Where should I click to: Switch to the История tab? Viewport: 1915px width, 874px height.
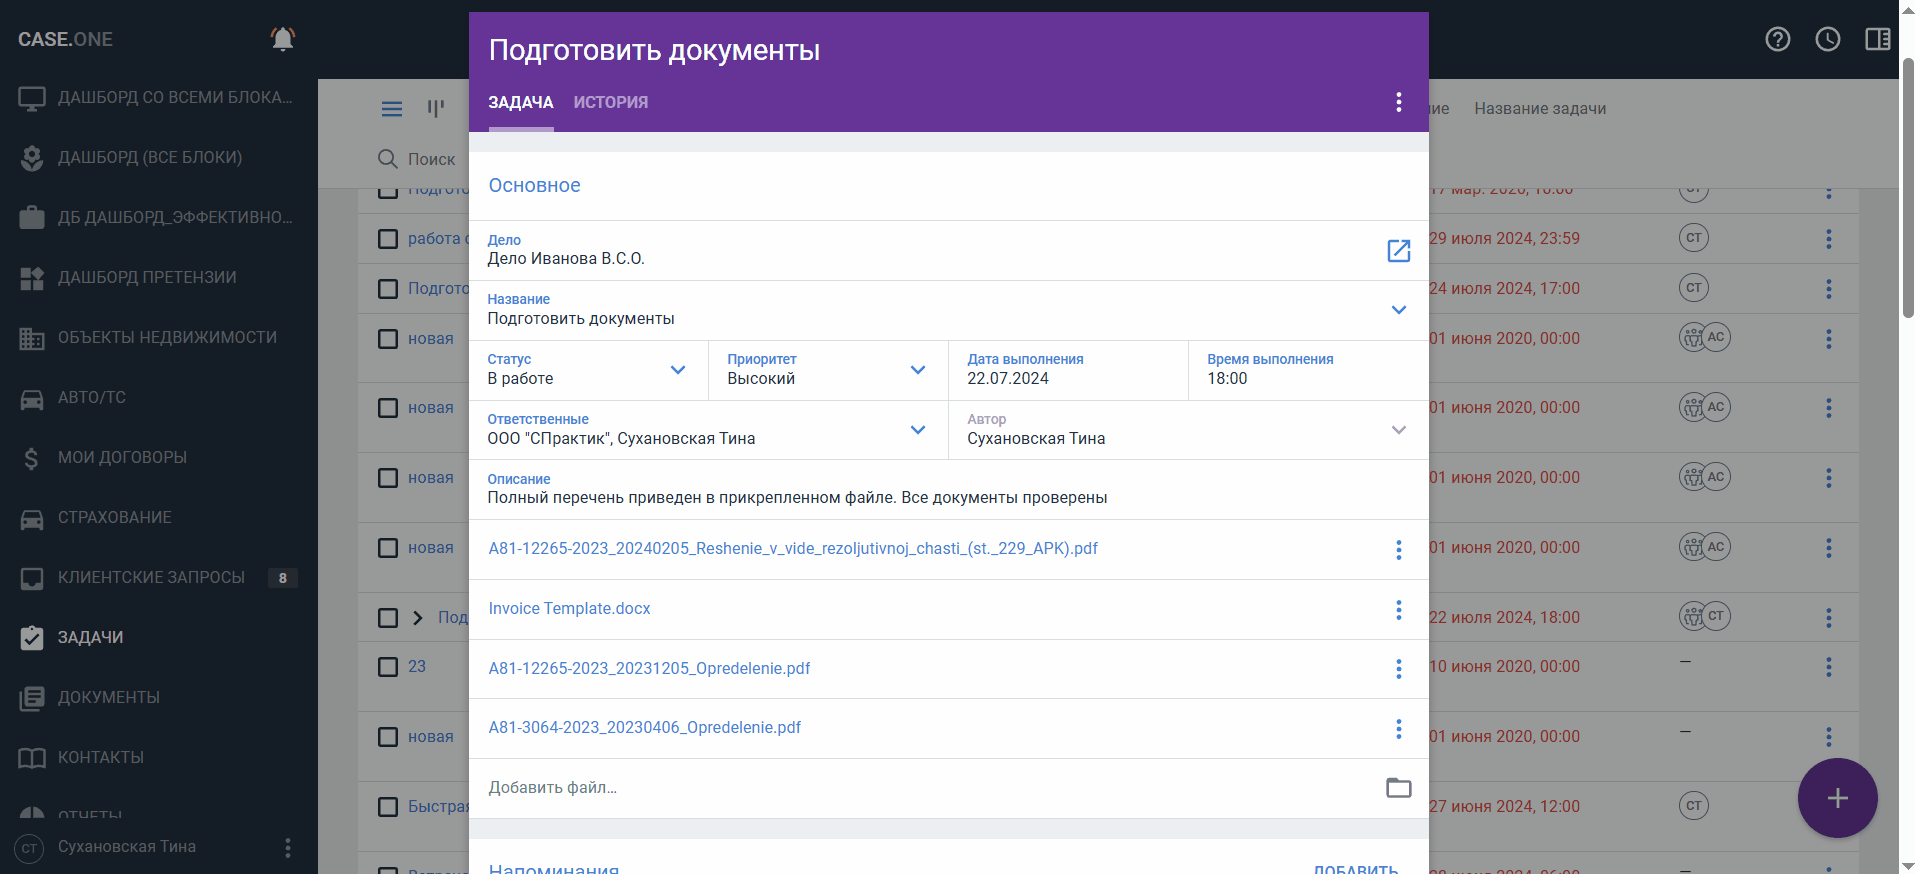click(x=610, y=102)
